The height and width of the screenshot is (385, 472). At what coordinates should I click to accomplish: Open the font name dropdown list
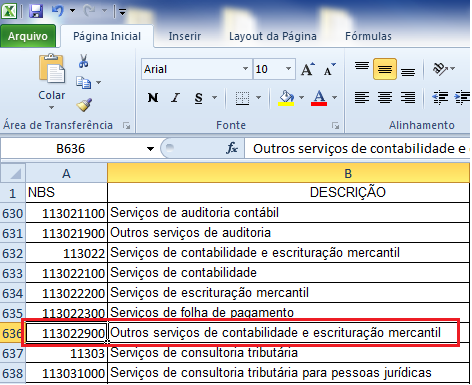[x=246, y=69]
